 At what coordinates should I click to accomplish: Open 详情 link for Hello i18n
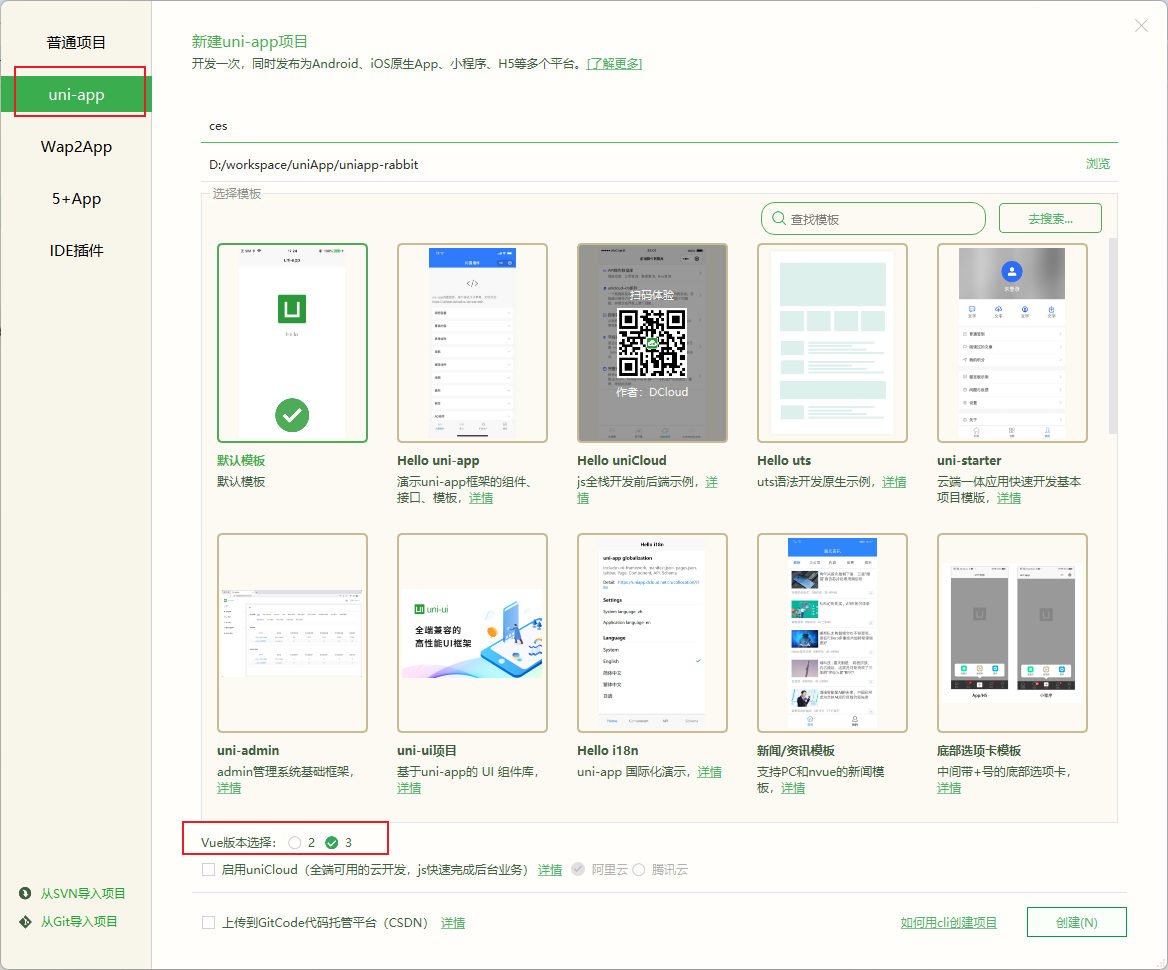click(x=709, y=772)
